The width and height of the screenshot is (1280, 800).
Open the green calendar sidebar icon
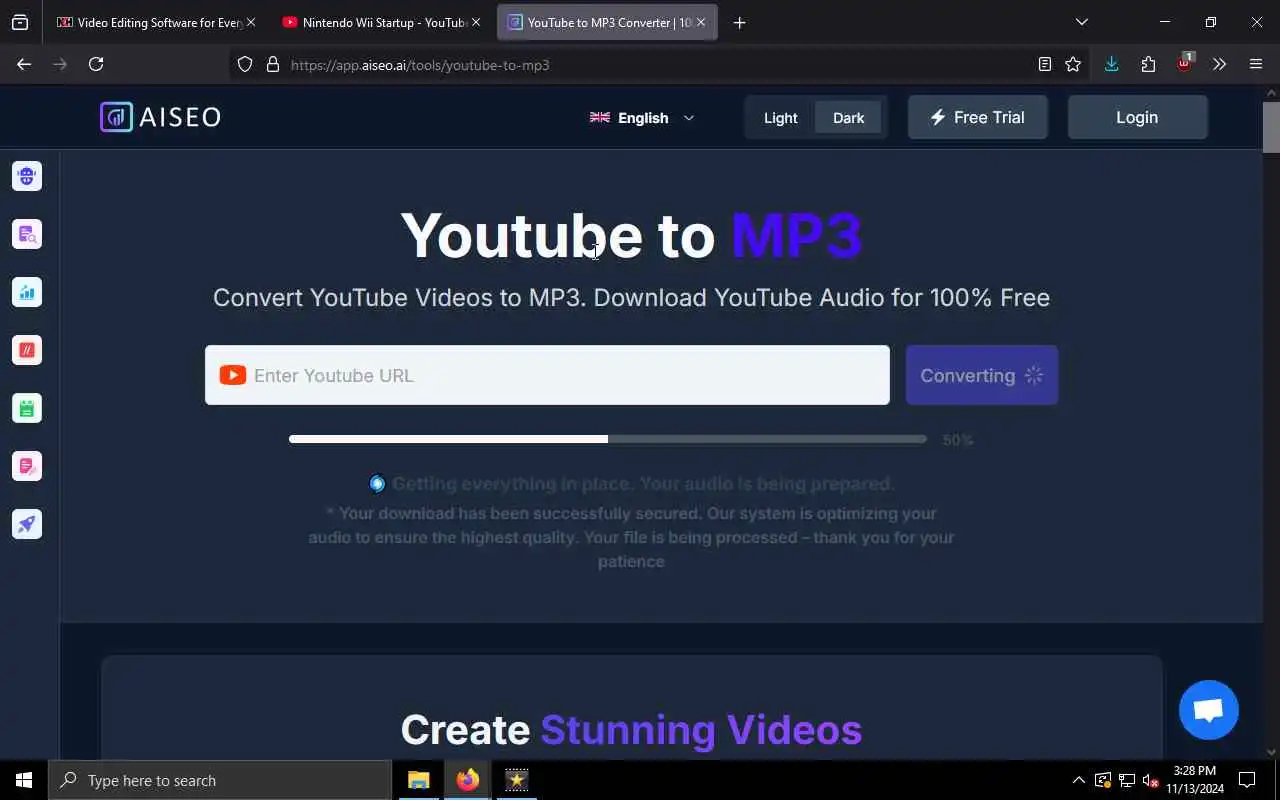(27, 408)
